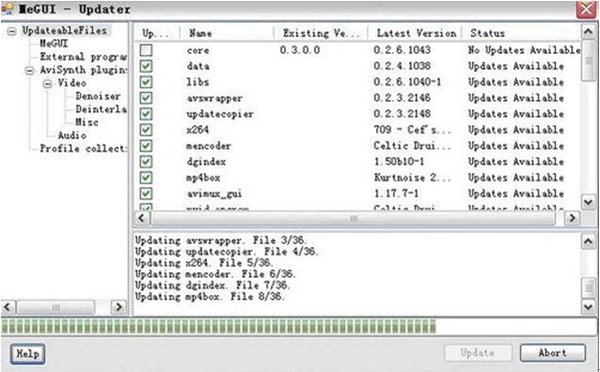Click log line 'Updating x264. File 5/36.'

point(204,263)
